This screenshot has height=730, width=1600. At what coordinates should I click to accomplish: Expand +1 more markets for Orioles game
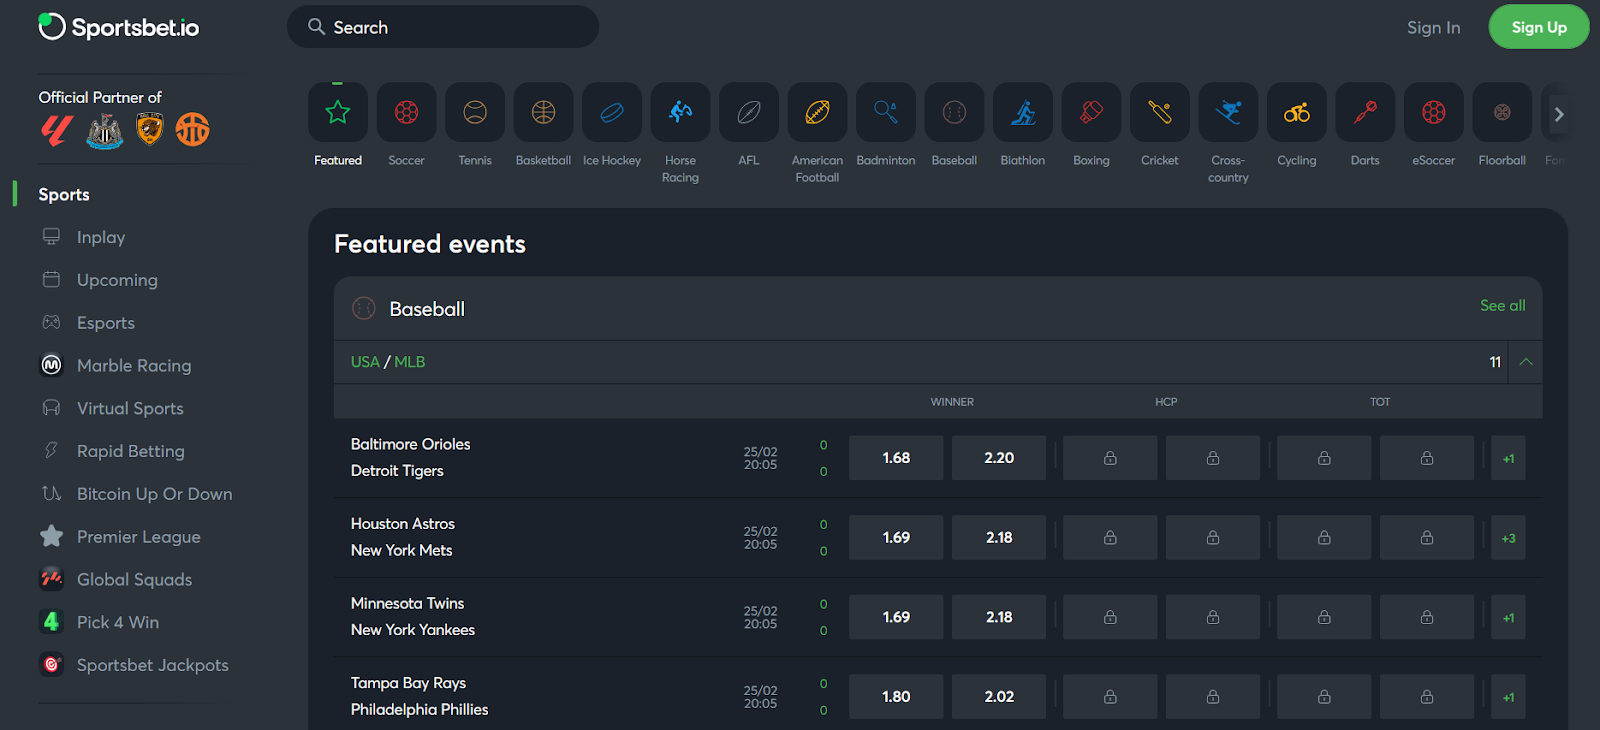pyautogui.click(x=1508, y=458)
